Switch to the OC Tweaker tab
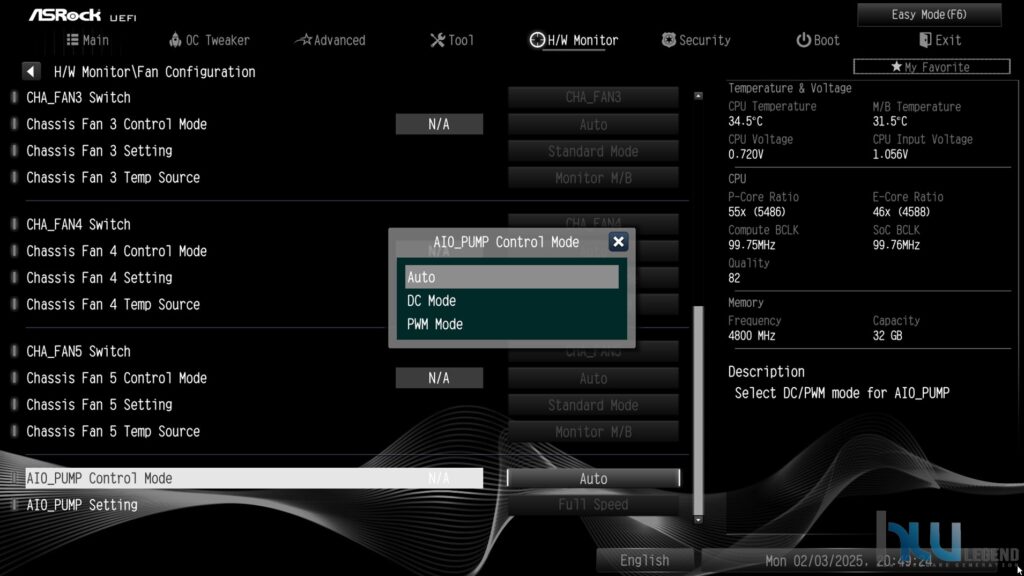The height and width of the screenshot is (576, 1024). [x=209, y=40]
